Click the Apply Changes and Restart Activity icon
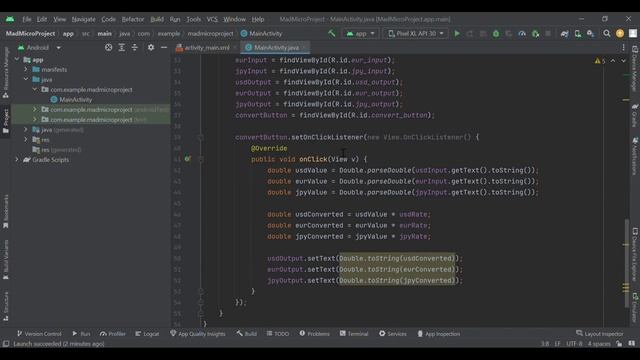 click(470, 33)
